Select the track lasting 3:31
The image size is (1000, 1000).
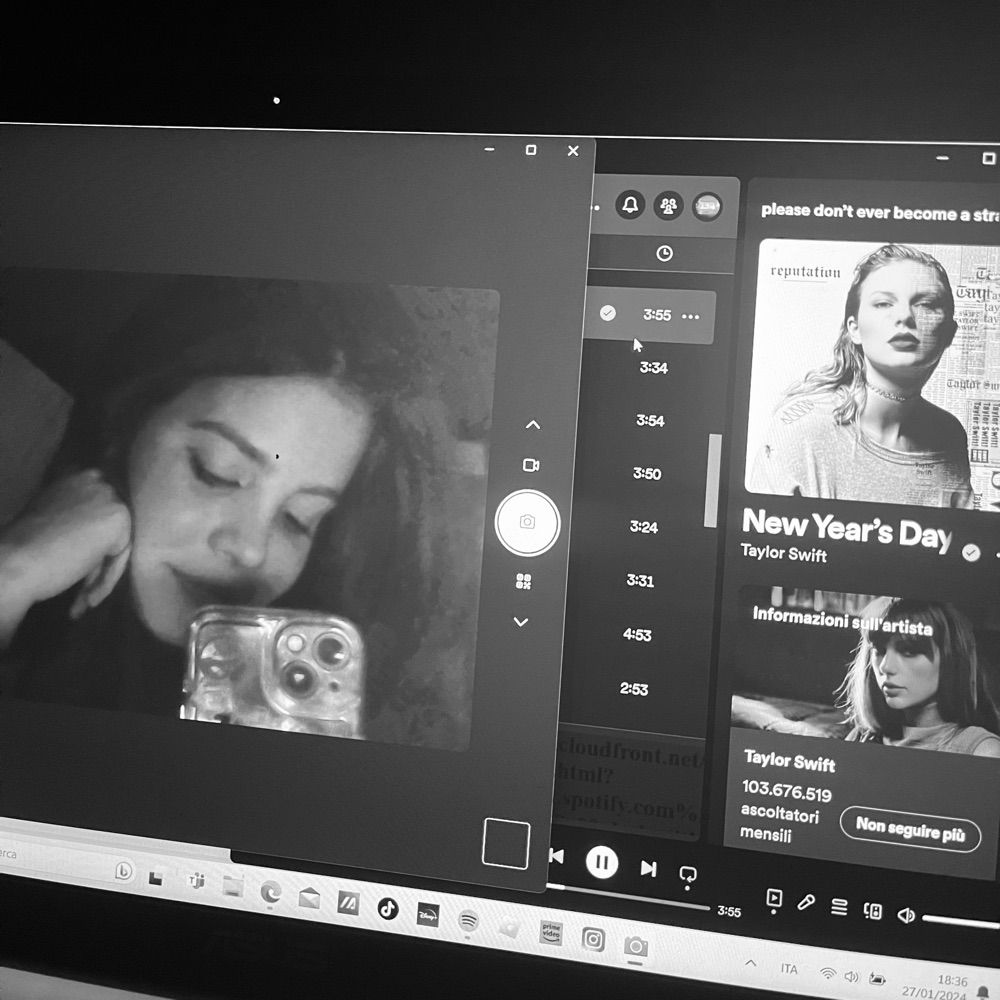point(640,581)
